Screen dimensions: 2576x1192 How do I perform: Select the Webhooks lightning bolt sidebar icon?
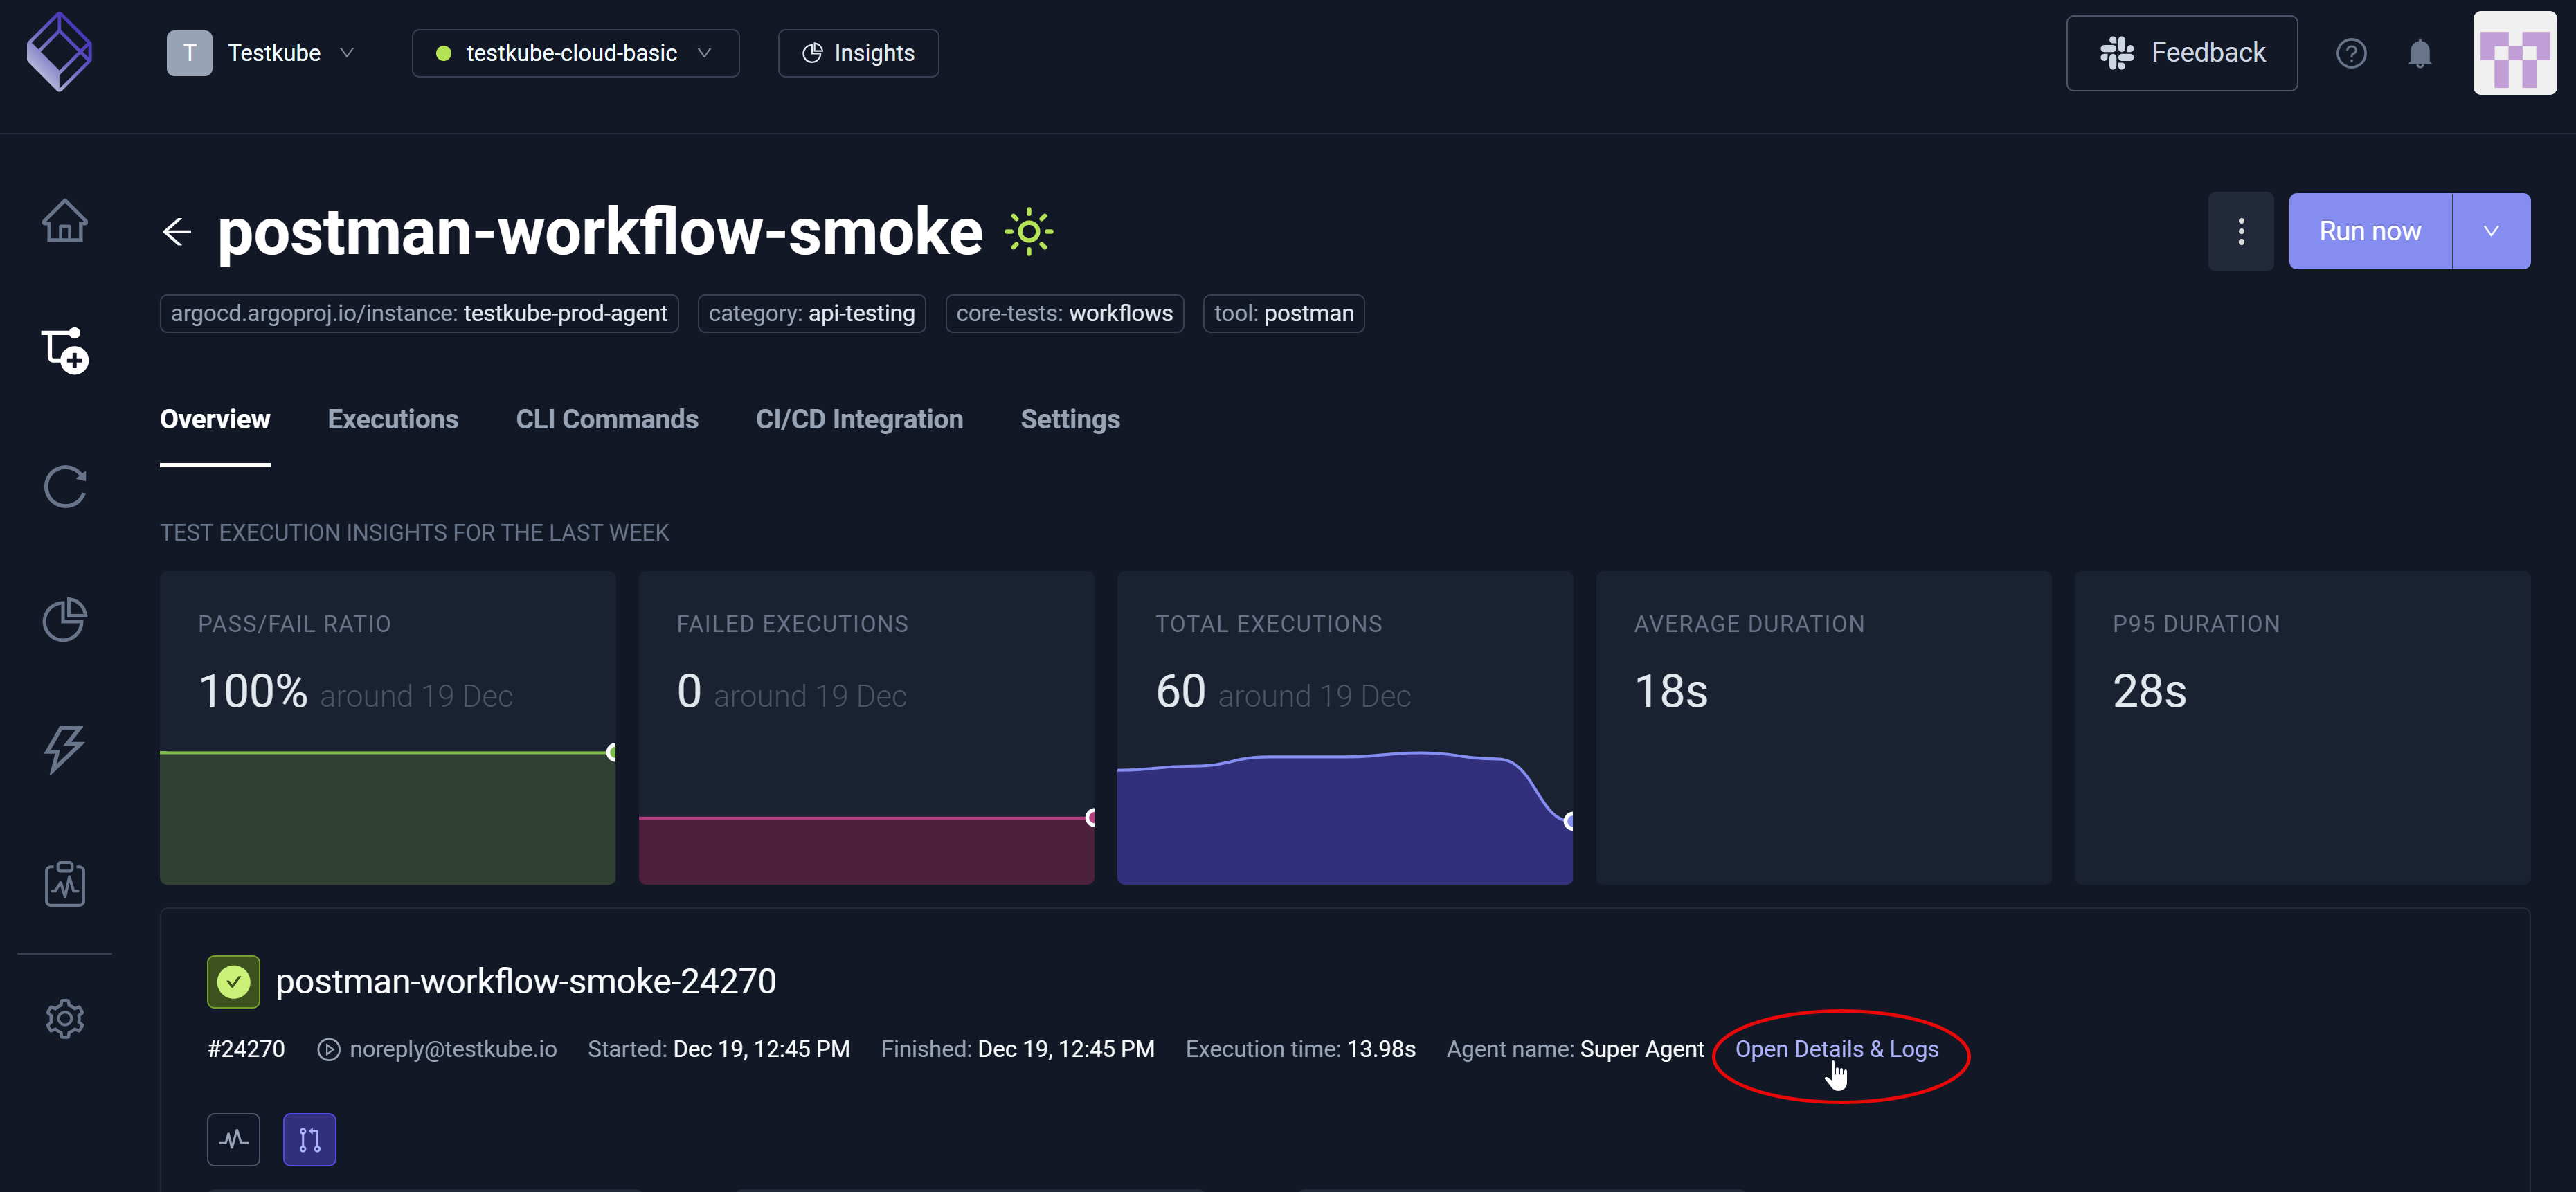pos(64,750)
